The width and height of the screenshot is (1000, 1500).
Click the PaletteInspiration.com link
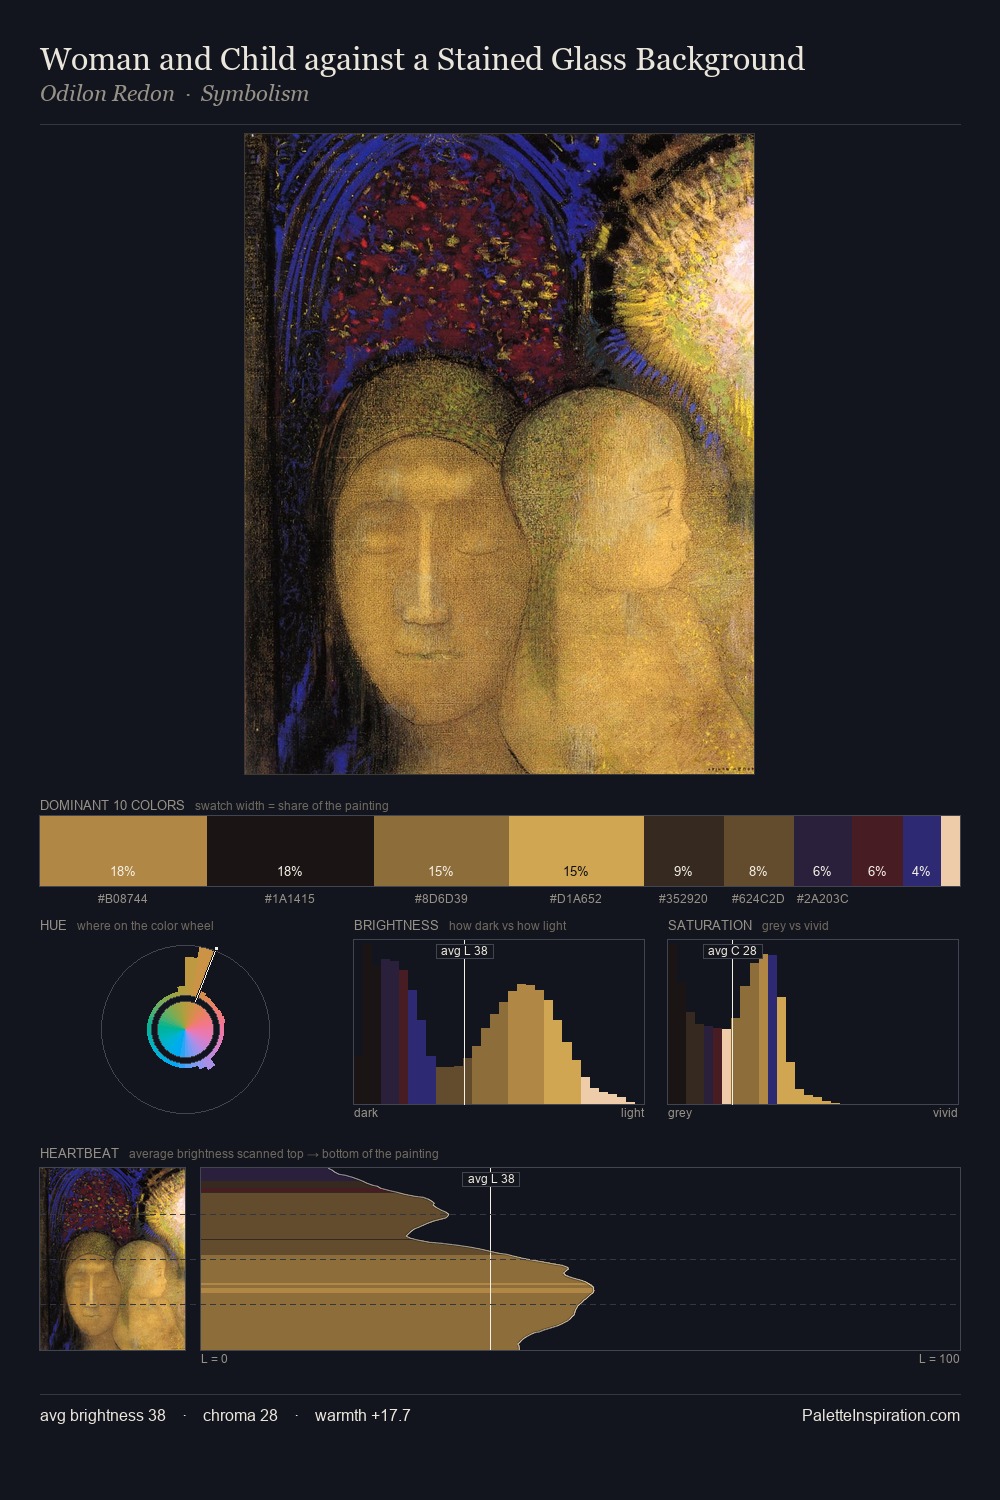[881, 1415]
